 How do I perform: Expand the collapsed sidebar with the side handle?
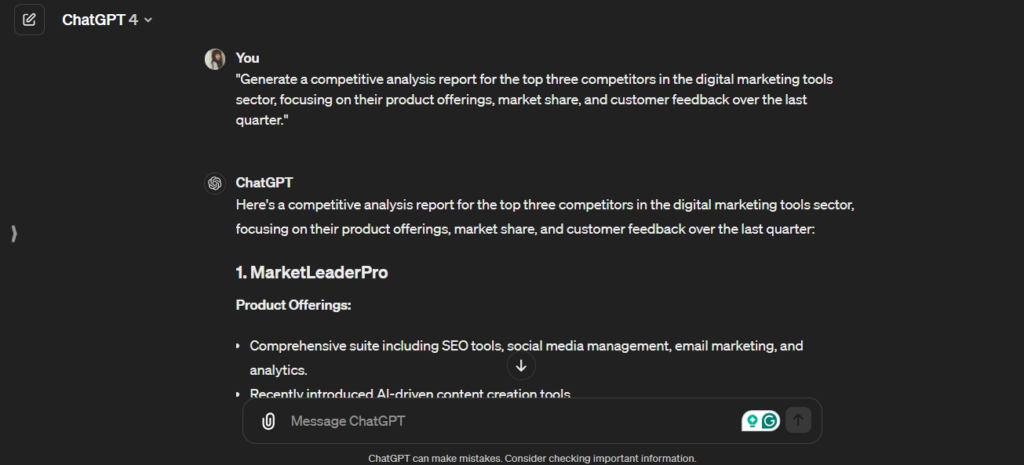pyautogui.click(x=14, y=234)
